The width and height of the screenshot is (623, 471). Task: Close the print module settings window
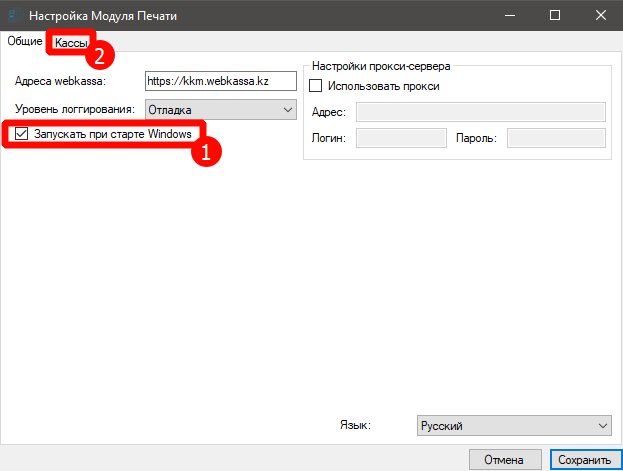pyautogui.click(x=599, y=15)
